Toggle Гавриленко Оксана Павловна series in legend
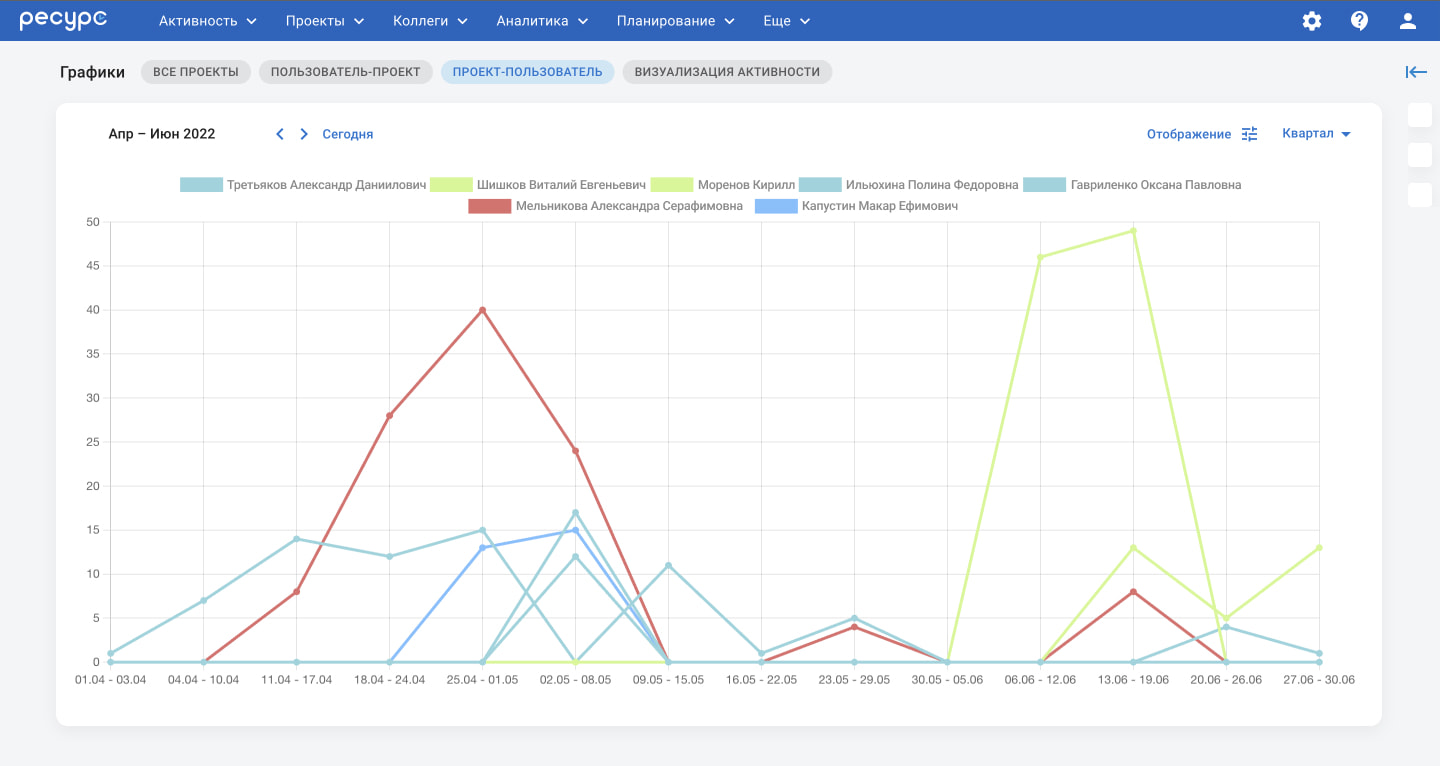This screenshot has height=766, width=1440. coord(1133,185)
